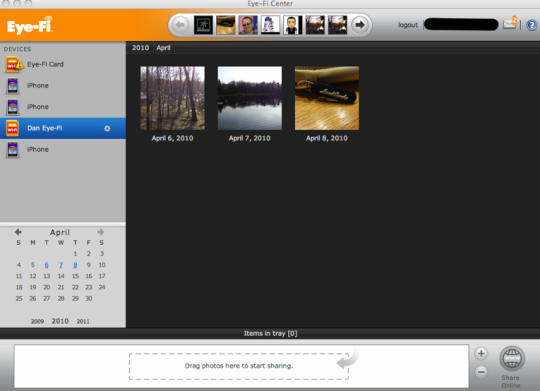Click the 2010 breadcrumb tab

[x=140, y=48]
